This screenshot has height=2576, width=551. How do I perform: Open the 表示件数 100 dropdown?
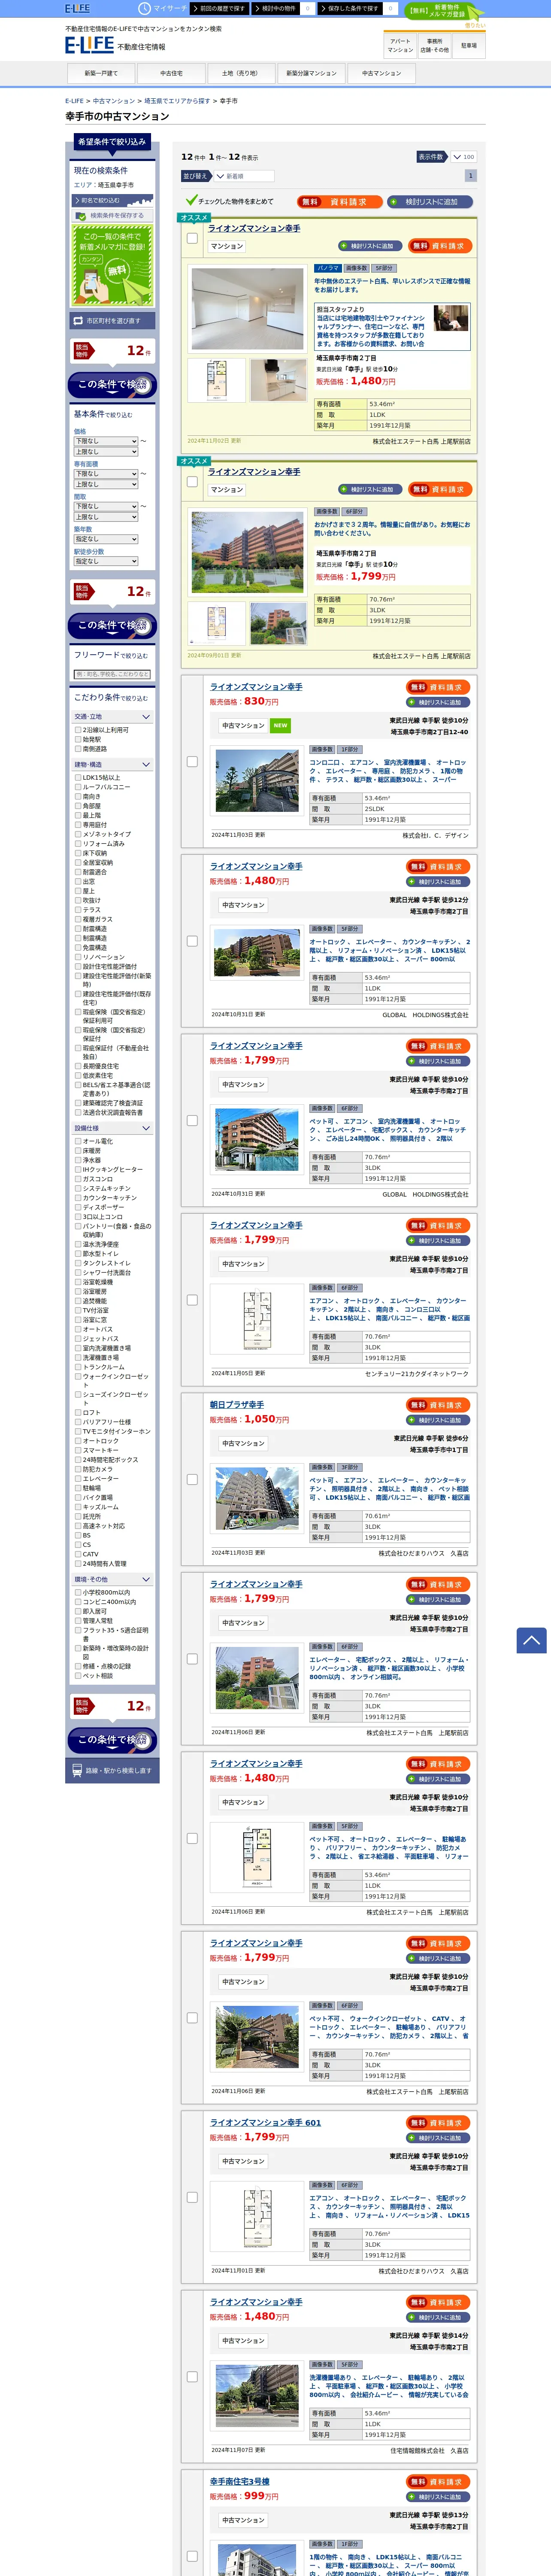click(463, 157)
